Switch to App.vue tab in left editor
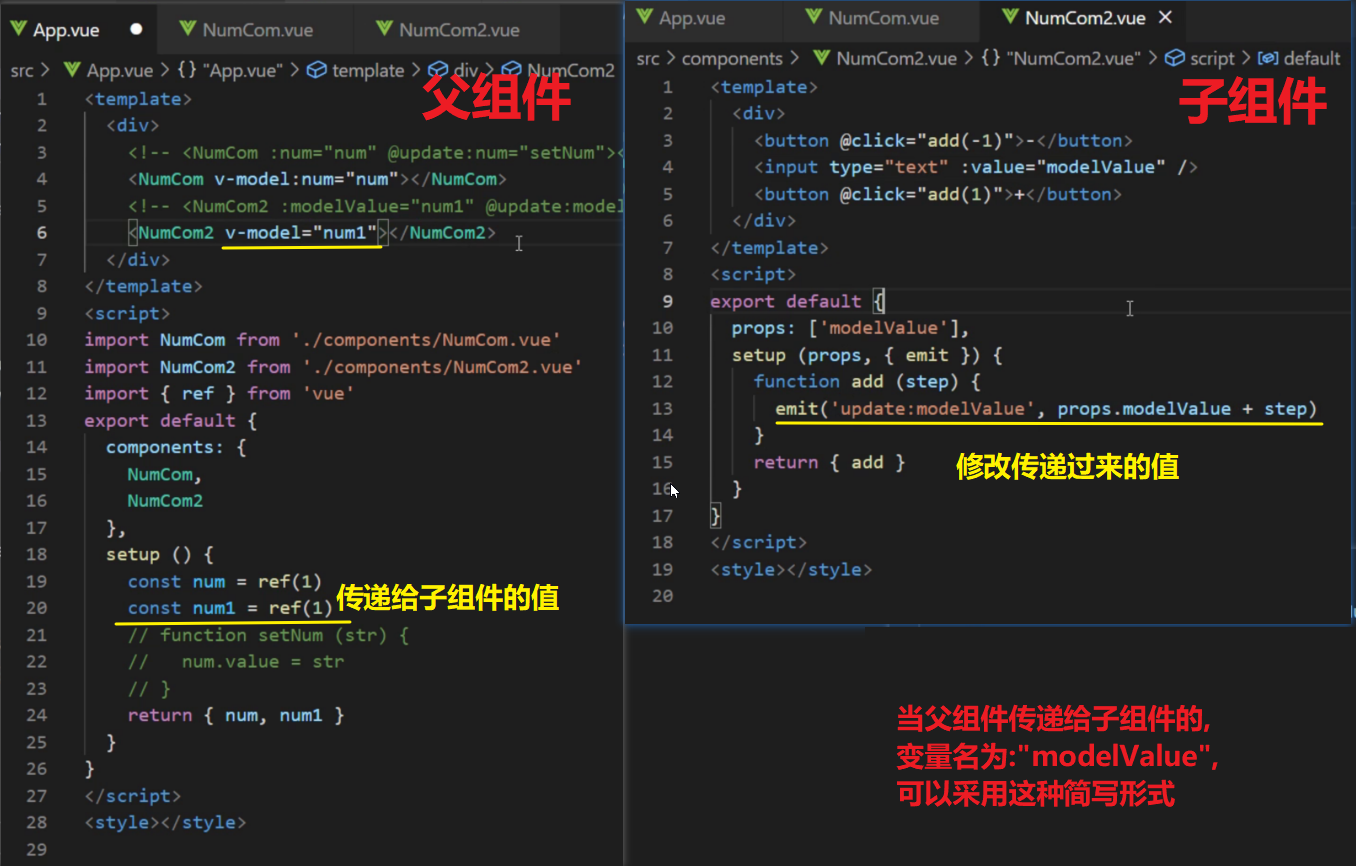The image size is (1356, 866). coord(66,30)
